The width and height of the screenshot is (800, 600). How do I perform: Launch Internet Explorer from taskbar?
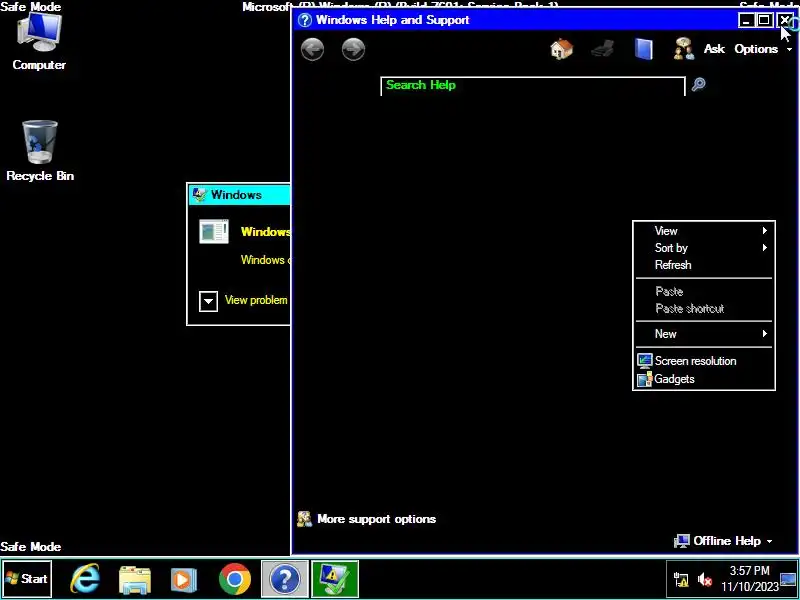click(84, 579)
